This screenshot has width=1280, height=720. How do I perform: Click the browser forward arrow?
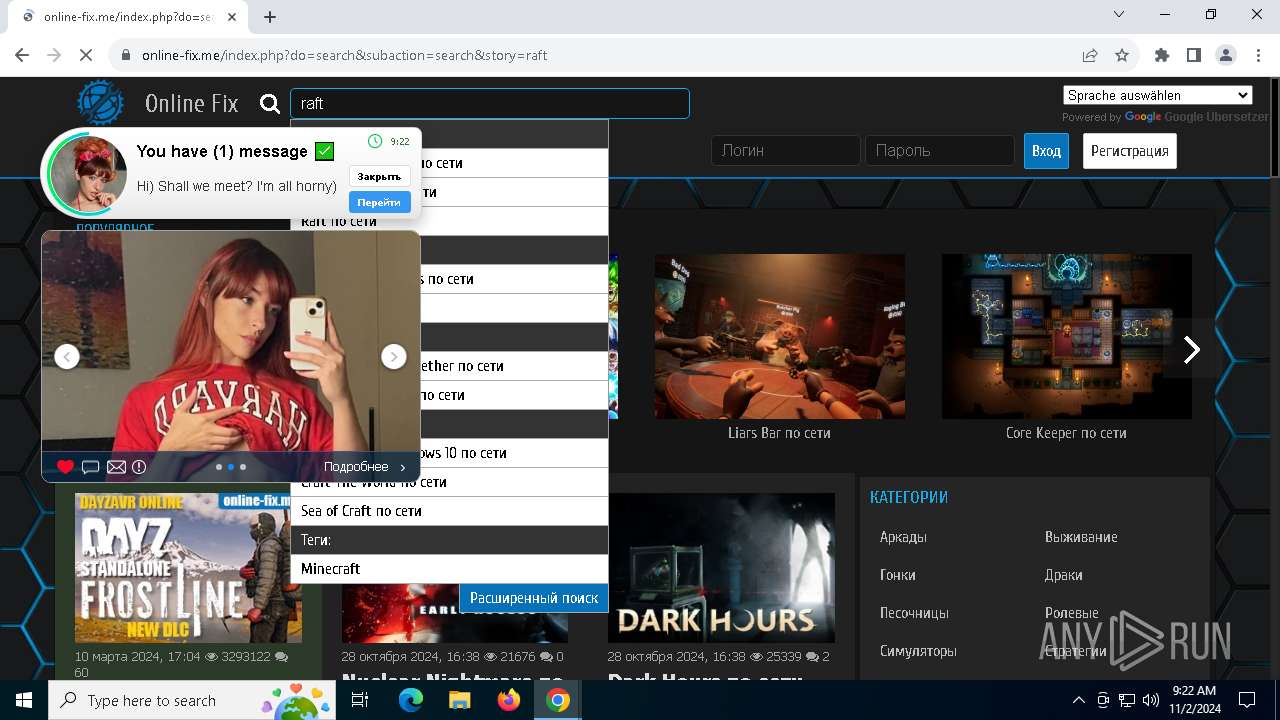(x=54, y=55)
